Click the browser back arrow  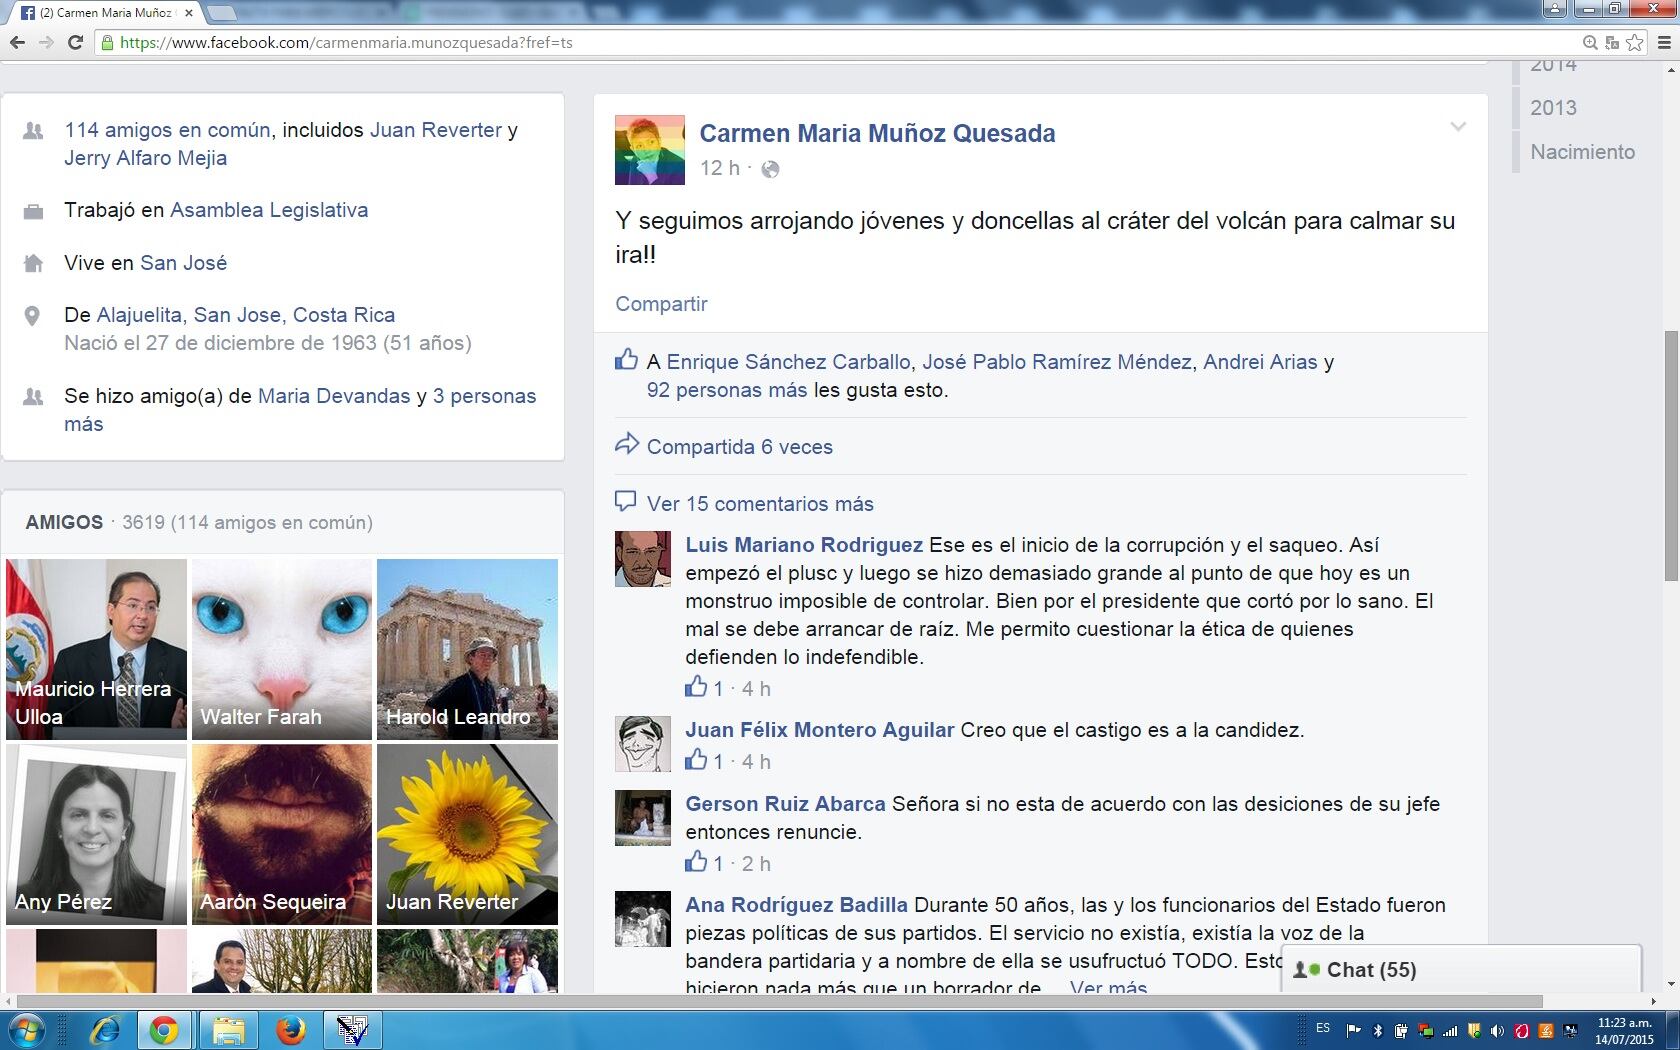pos(17,42)
